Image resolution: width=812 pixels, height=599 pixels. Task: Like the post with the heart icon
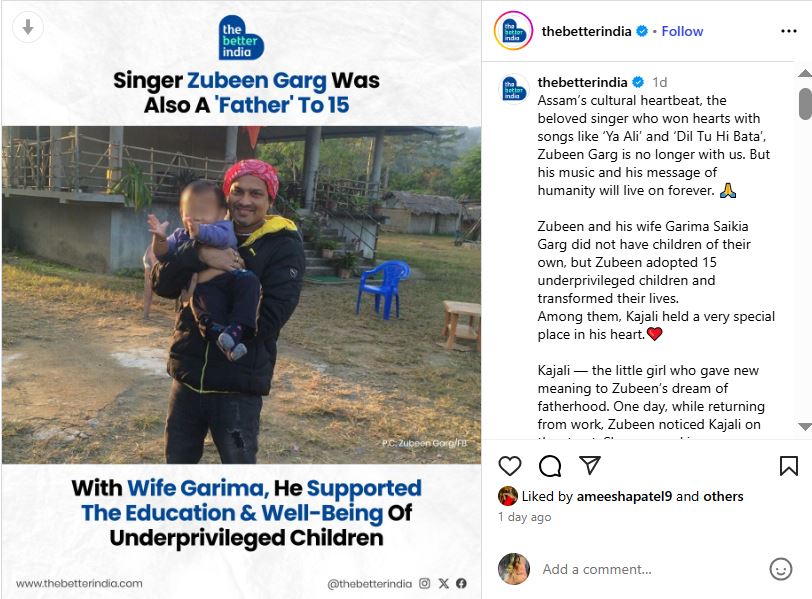(510, 466)
